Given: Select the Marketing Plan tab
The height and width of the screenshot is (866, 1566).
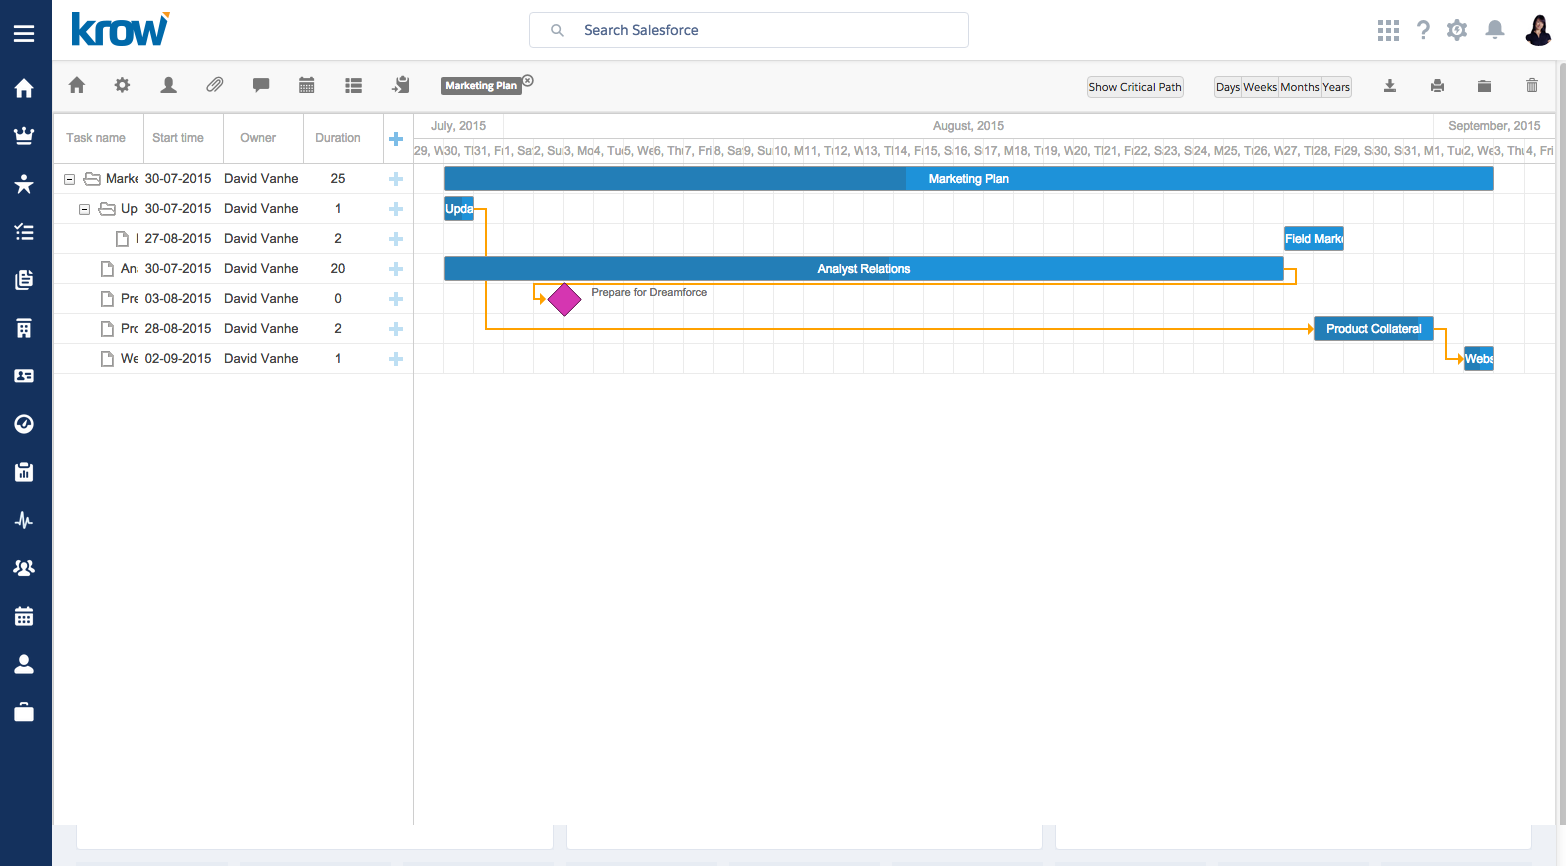Looking at the screenshot, I should (x=481, y=86).
